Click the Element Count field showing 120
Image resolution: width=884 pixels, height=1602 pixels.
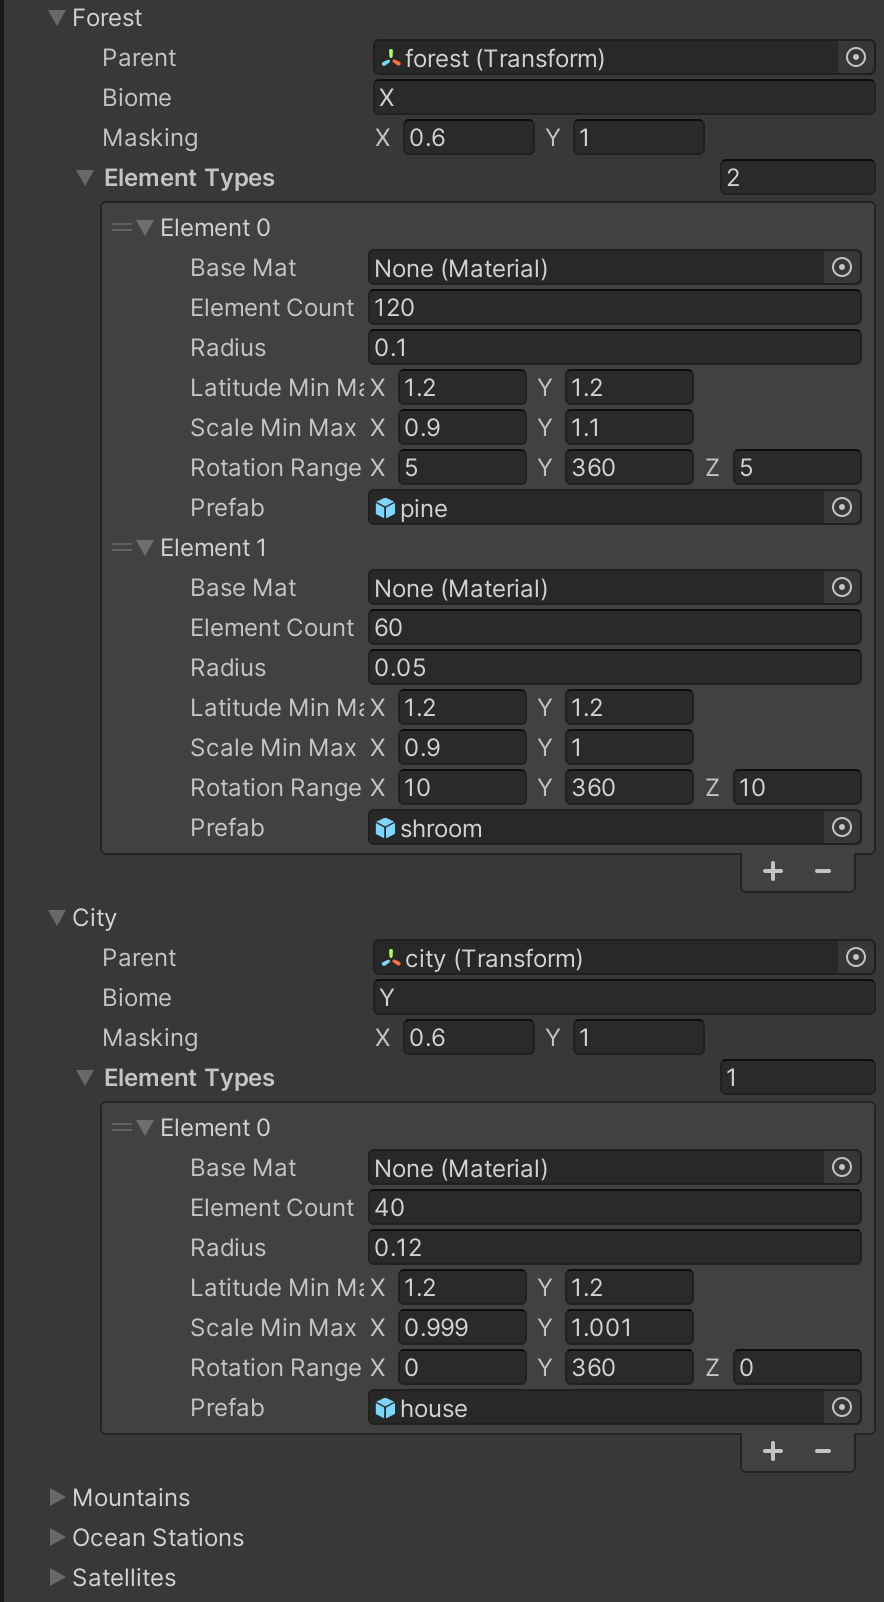(x=615, y=308)
